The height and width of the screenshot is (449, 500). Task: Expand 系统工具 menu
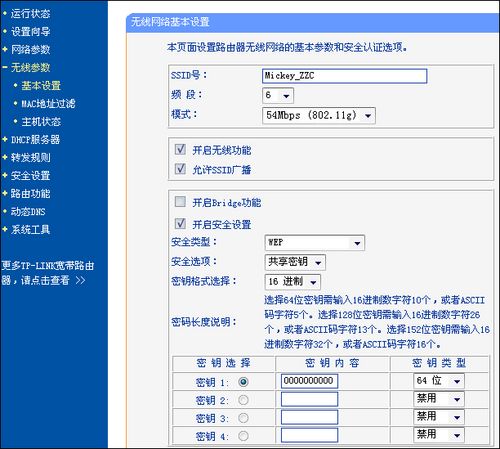pyautogui.click(x=30, y=230)
